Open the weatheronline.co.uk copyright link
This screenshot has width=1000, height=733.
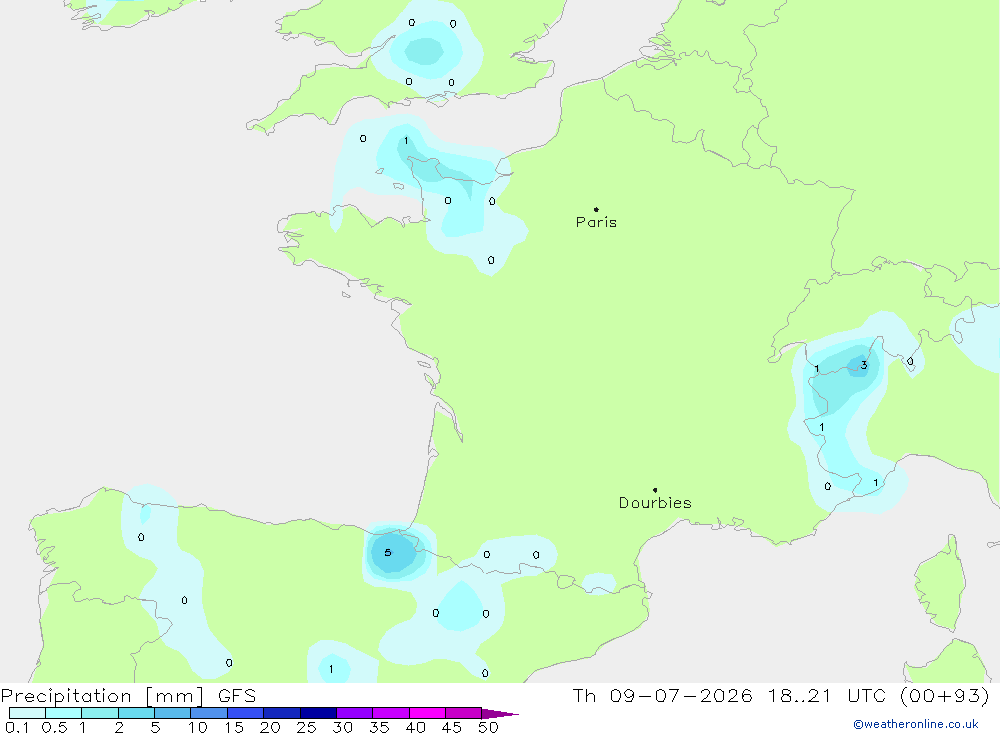click(916, 724)
